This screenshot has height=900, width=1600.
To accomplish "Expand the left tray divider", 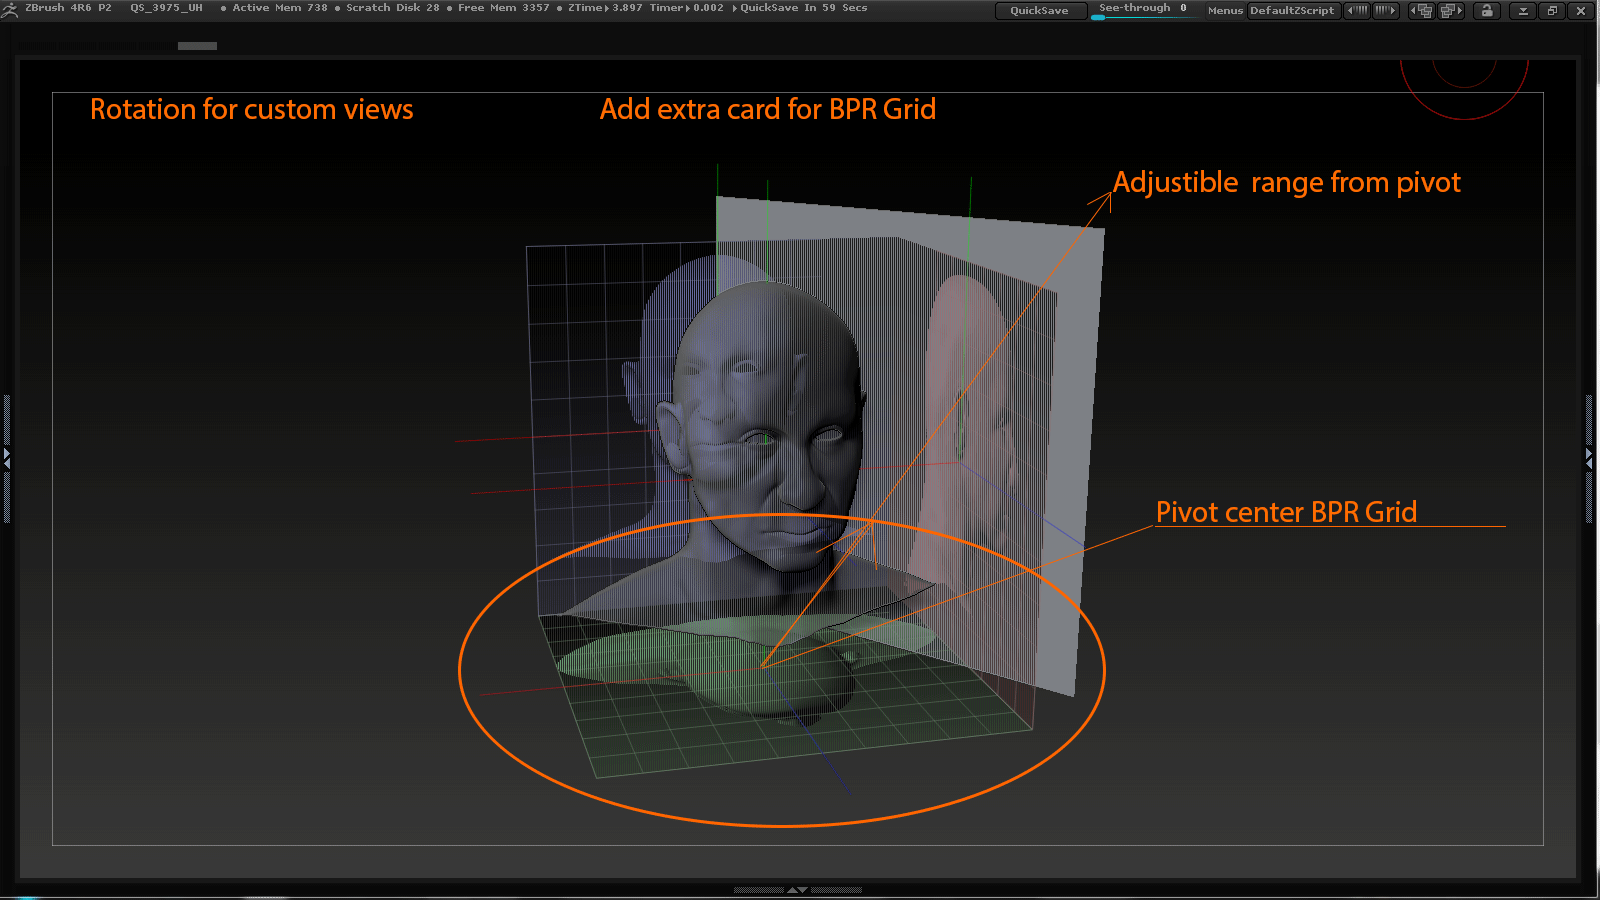I will click(x=7, y=459).
